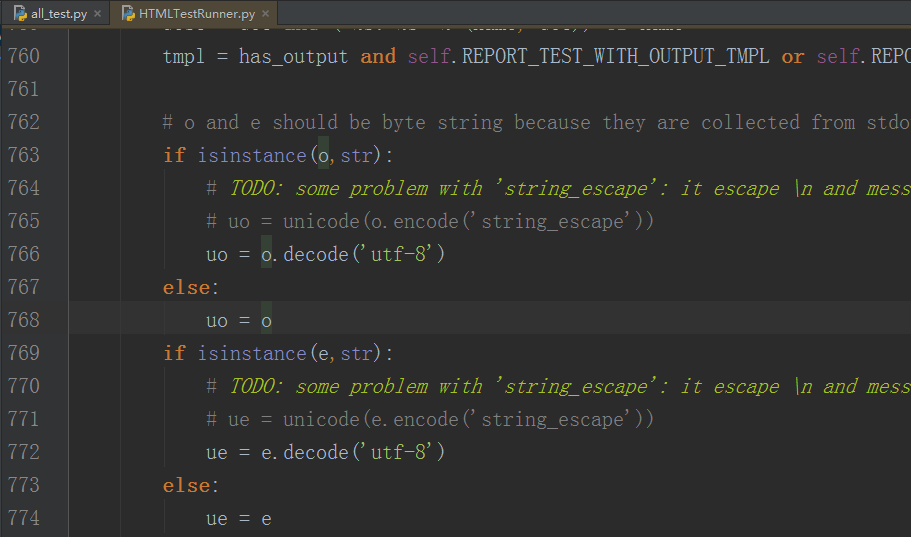Close the HTMLTestRunner.py tab
911x537 pixels.
tap(266, 14)
